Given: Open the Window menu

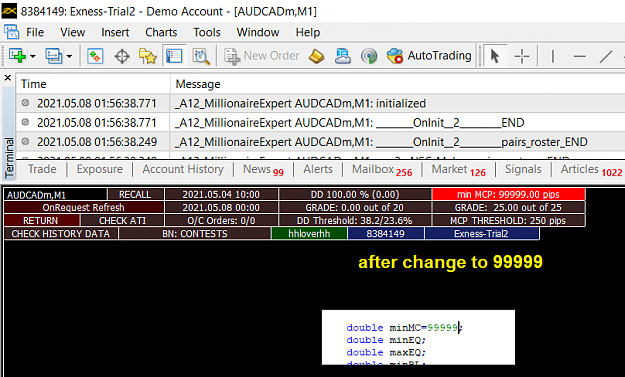Looking at the screenshot, I should 258,32.
